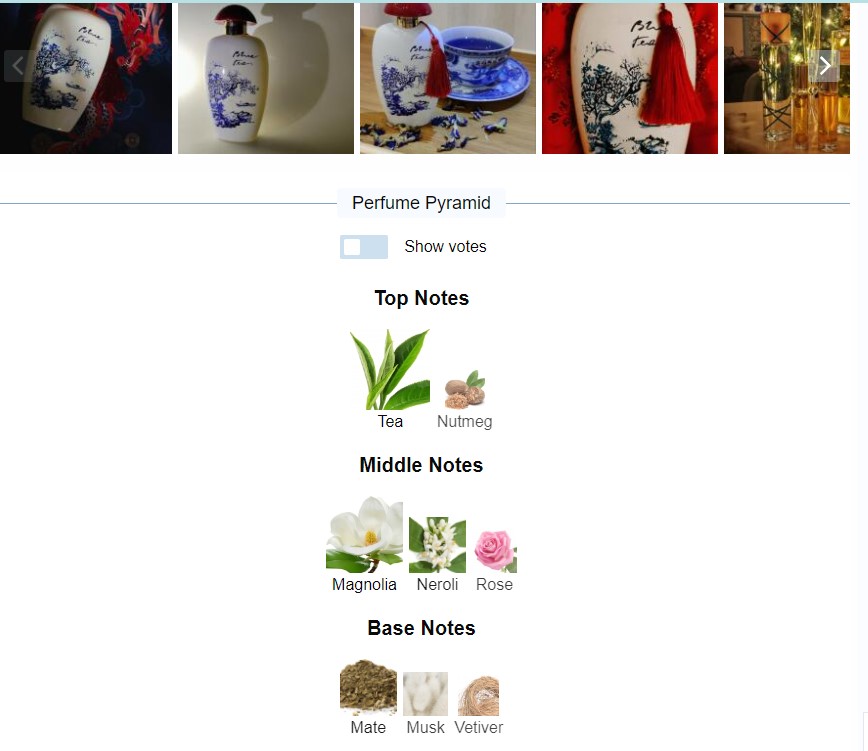Image resolution: width=868 pixels, height=751 pixels.
Task: Open close-up photo with red tassel
Action: coord(630,78)
